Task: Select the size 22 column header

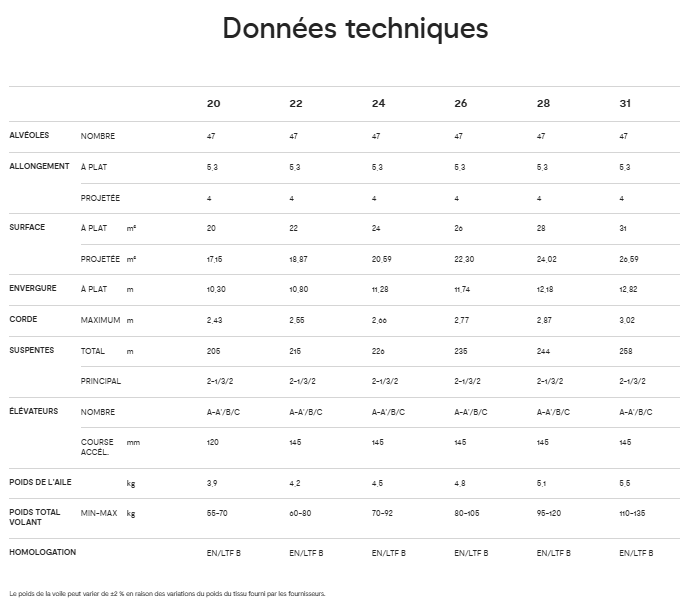Action: (296, 104)
